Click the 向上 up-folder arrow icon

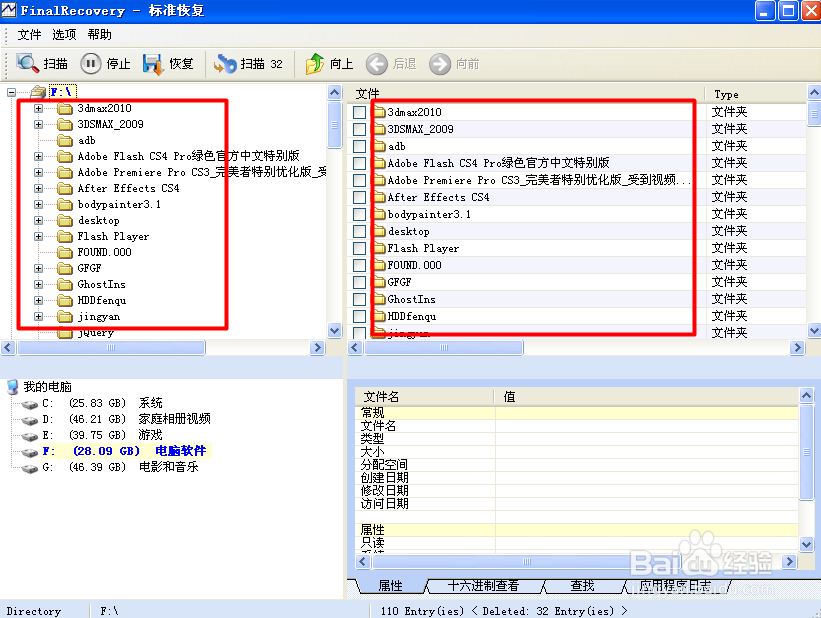pos(315,64)
